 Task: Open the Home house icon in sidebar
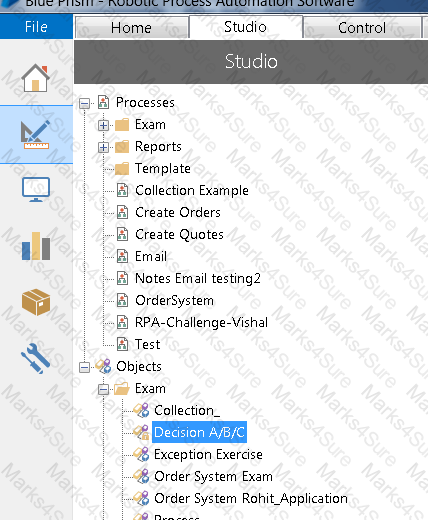[36, 78]
